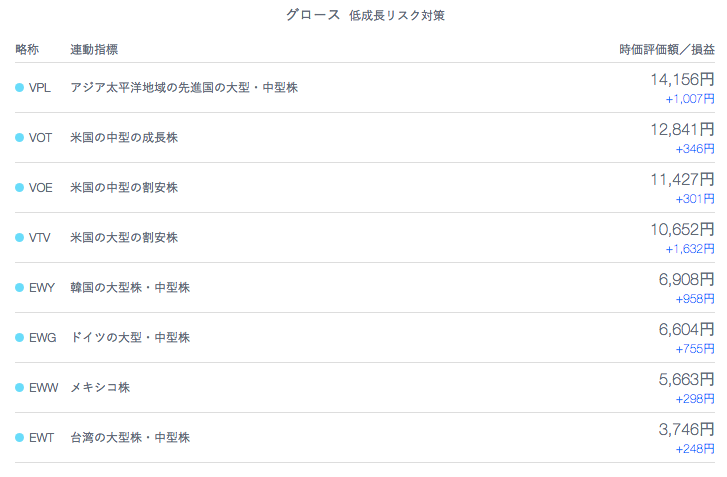Click the 略称 column header
Image resolution: width=727 pixels, height=477 pixels.
27,50
